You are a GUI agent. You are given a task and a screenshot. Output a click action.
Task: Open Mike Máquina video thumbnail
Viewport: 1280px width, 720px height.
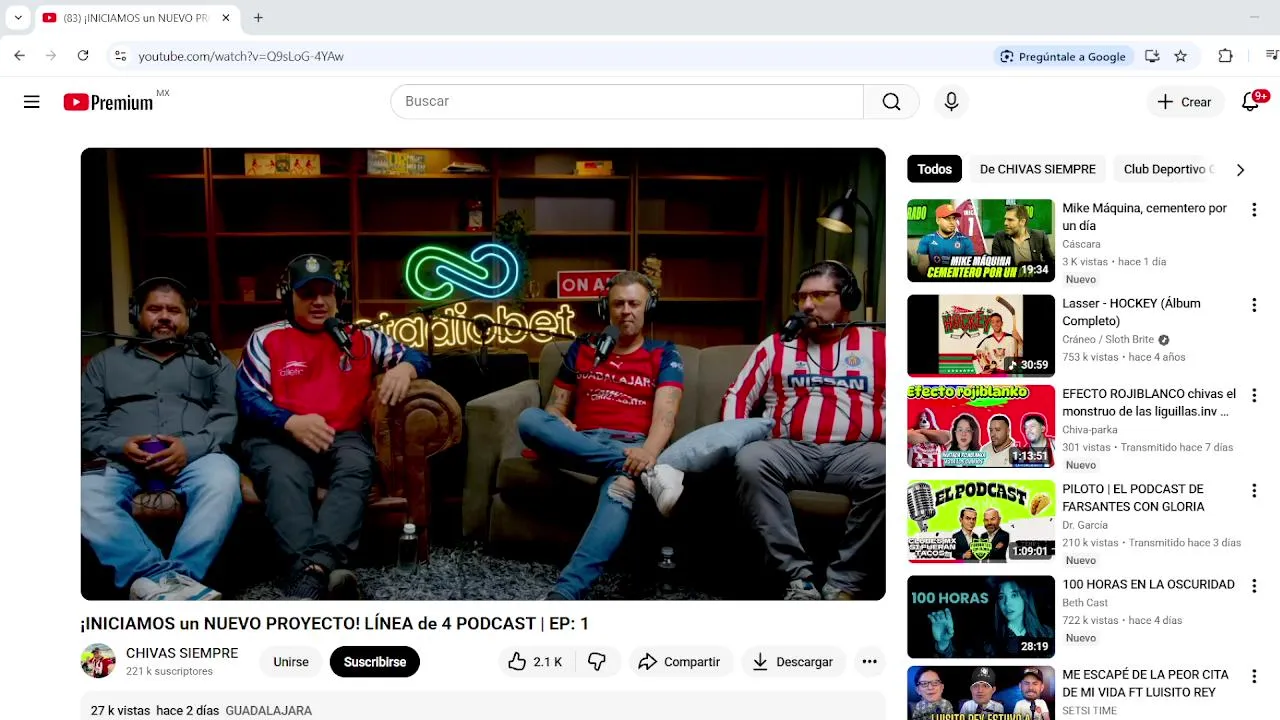pos(981,241)
